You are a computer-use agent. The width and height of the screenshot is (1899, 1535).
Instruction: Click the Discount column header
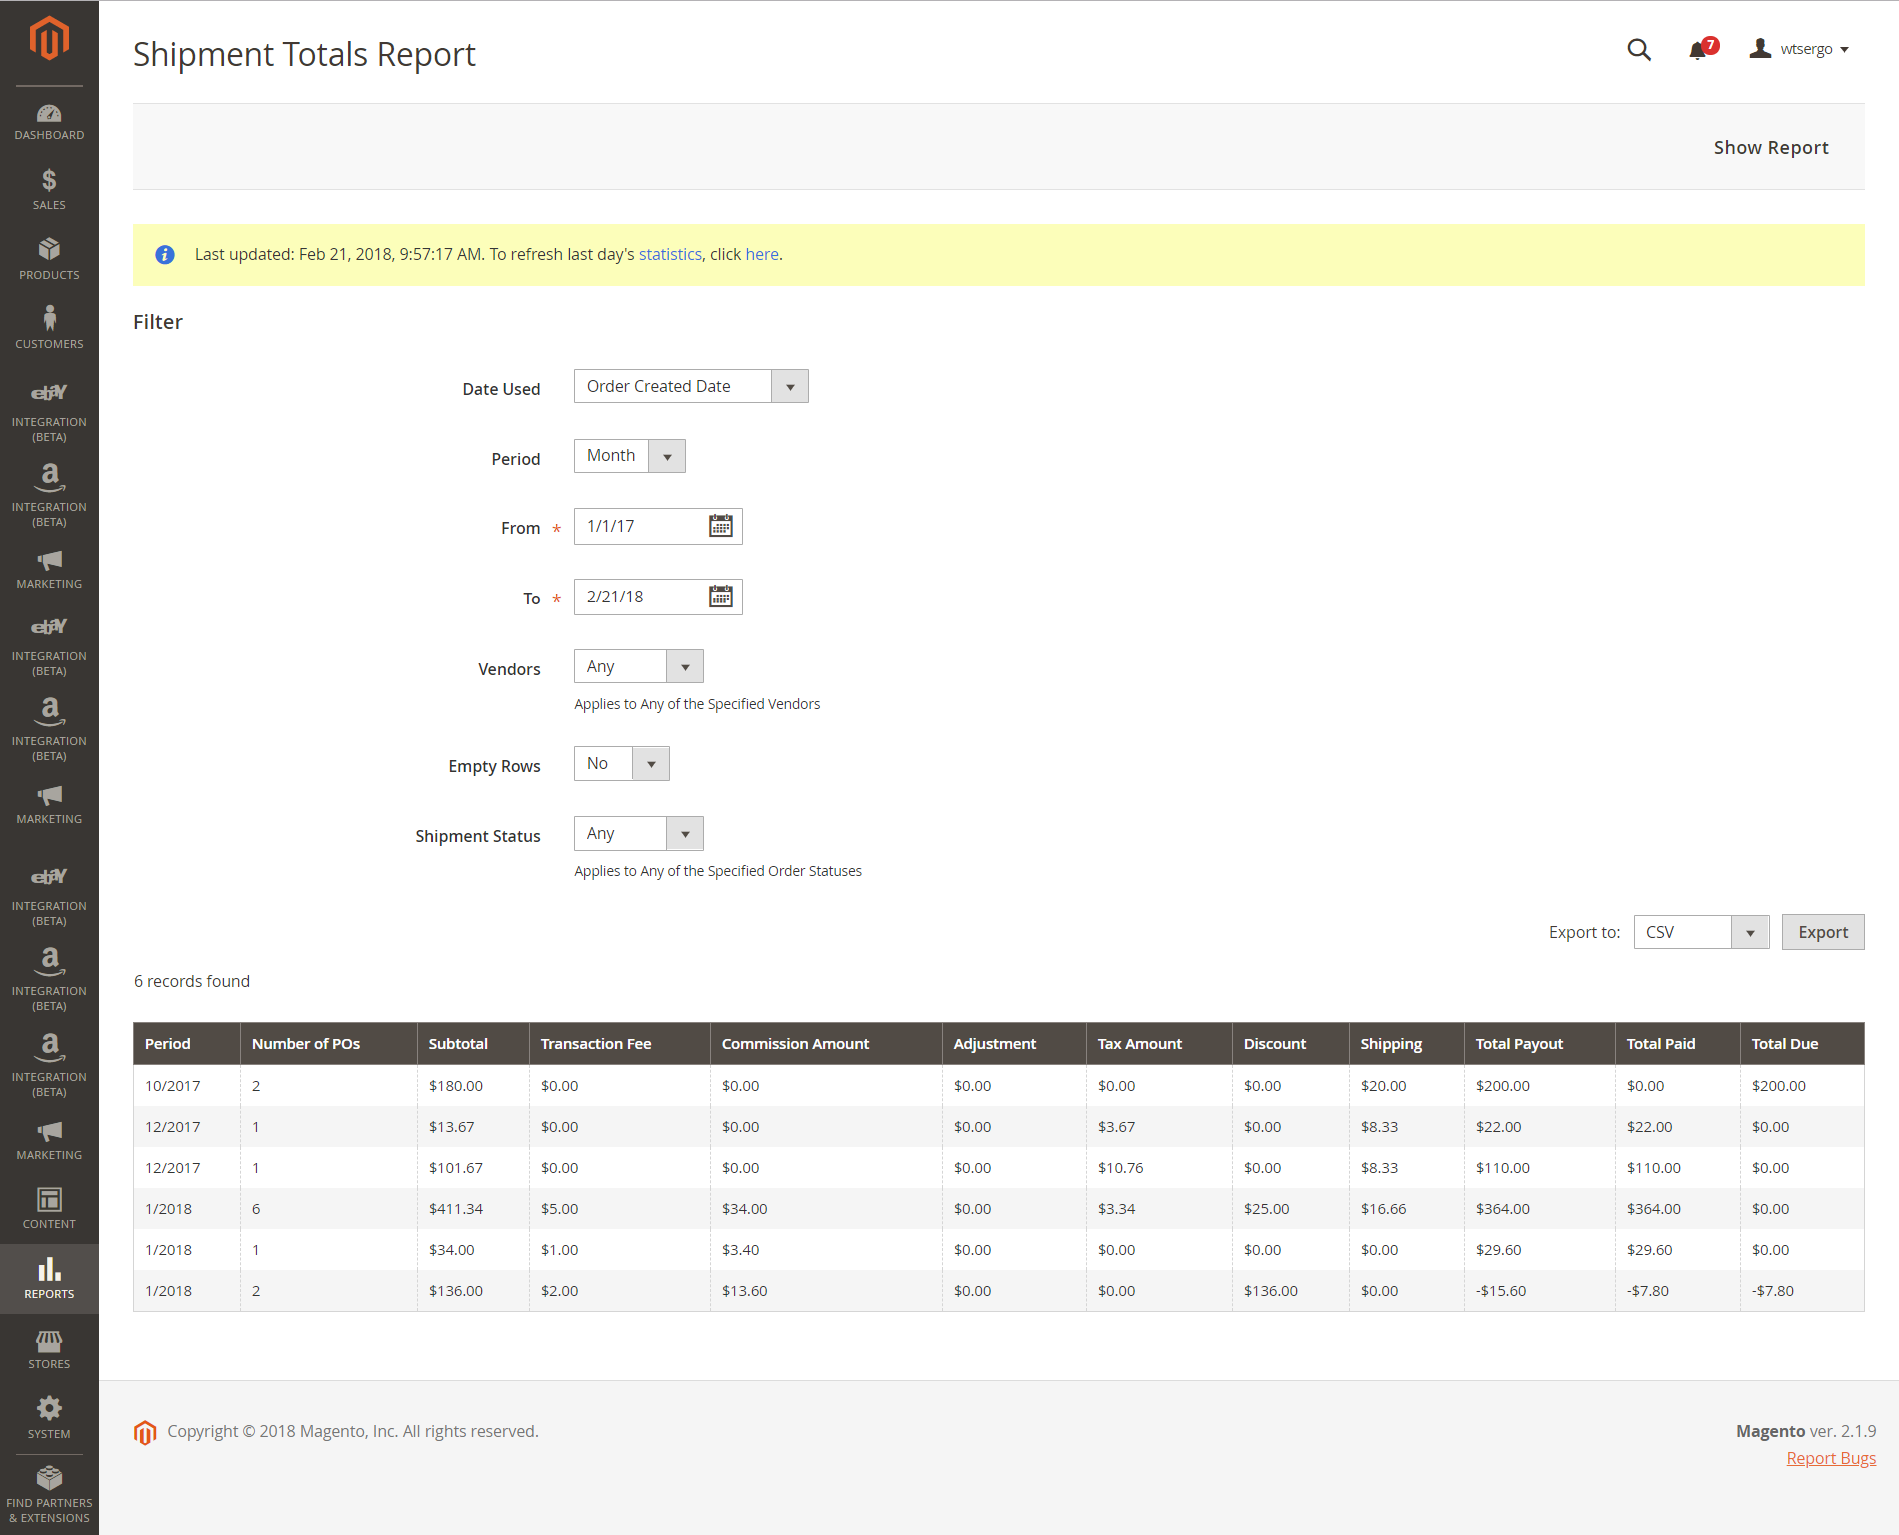point(1291,1043)
